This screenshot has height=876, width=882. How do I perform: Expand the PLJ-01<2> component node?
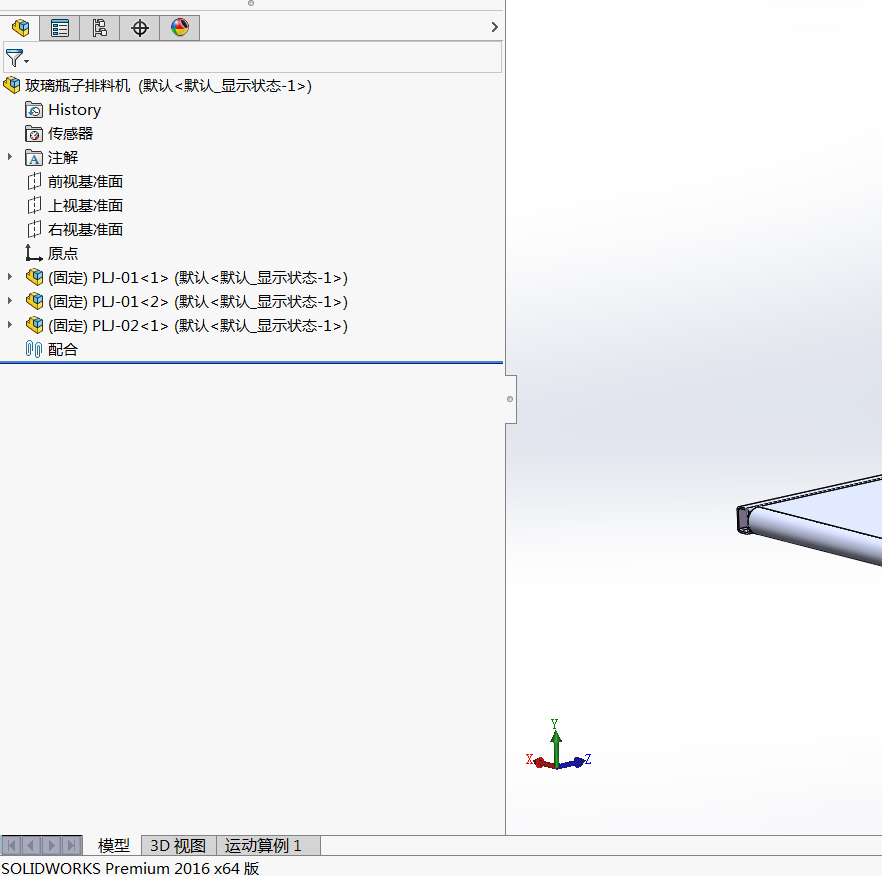pyautogui.click(x=10, y=301)
